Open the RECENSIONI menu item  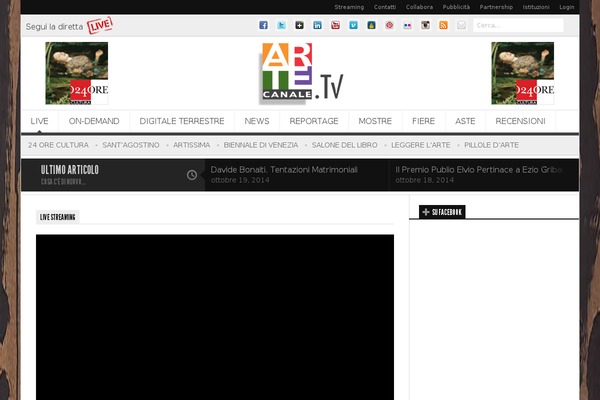click(x=520, y=121)
